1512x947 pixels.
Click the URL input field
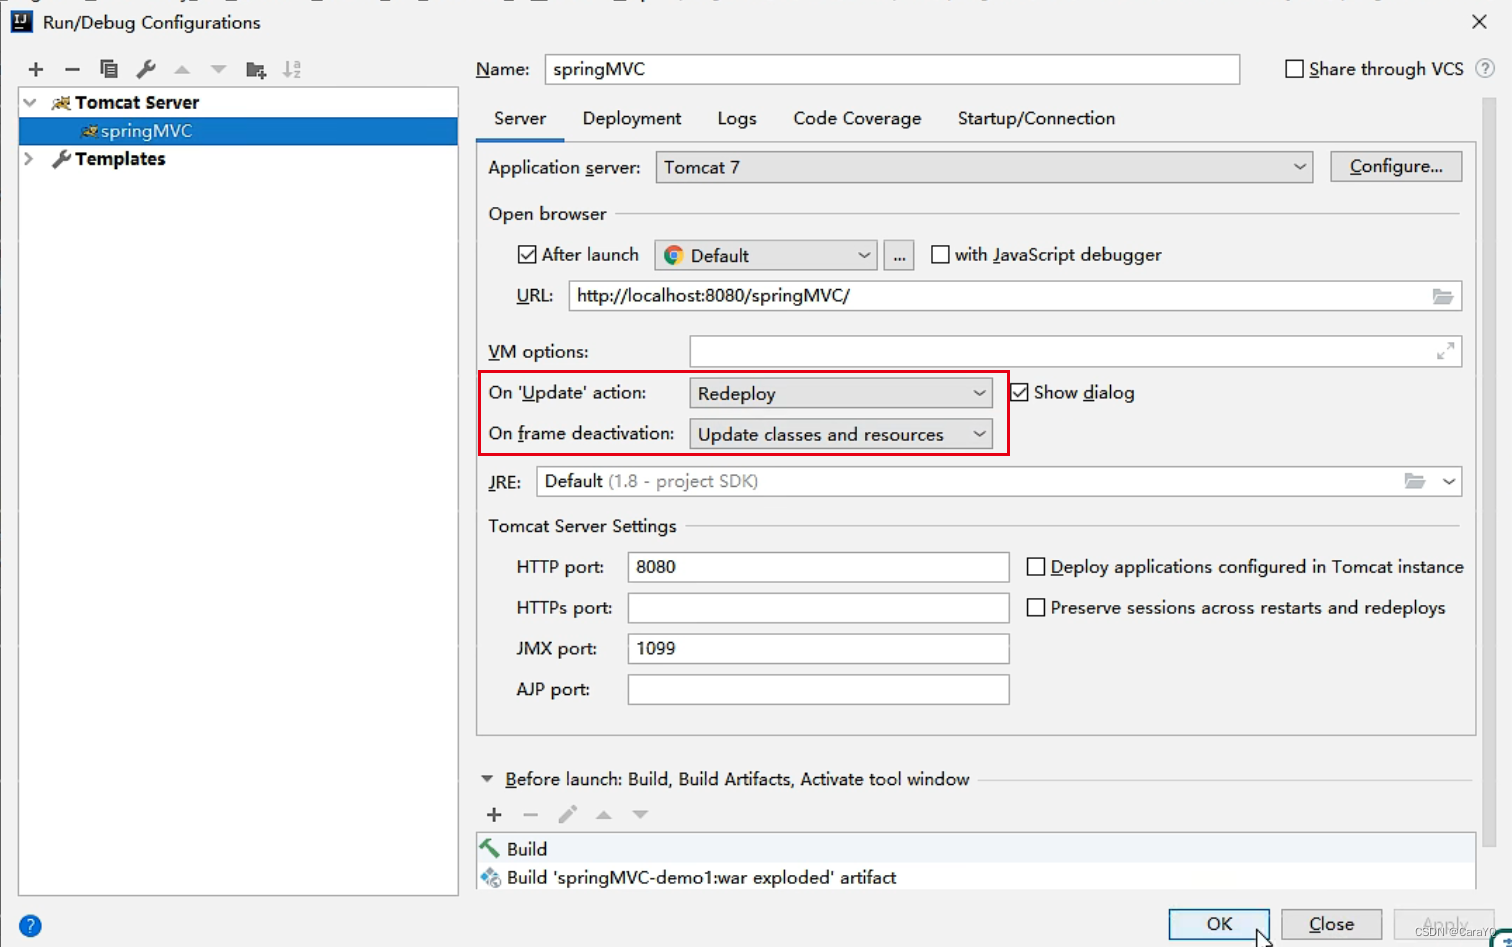point(1015,296)
